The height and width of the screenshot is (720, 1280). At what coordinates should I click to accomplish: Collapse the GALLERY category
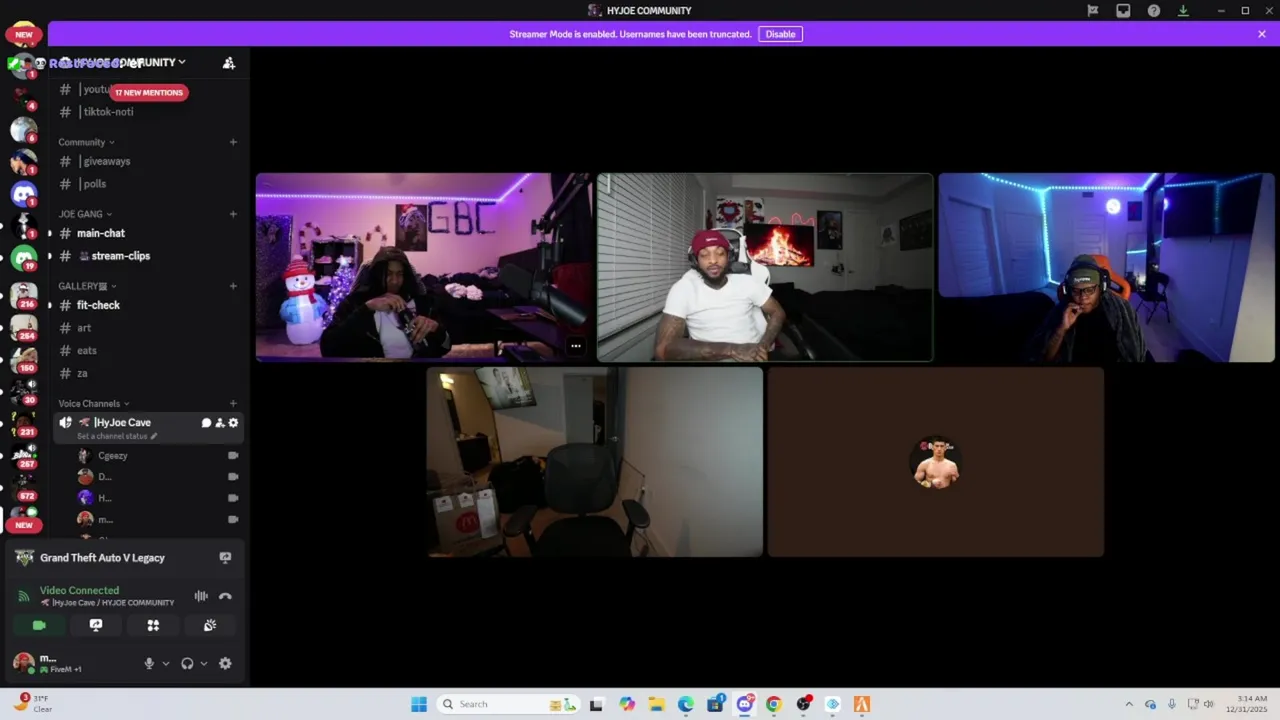pos(87,286)
